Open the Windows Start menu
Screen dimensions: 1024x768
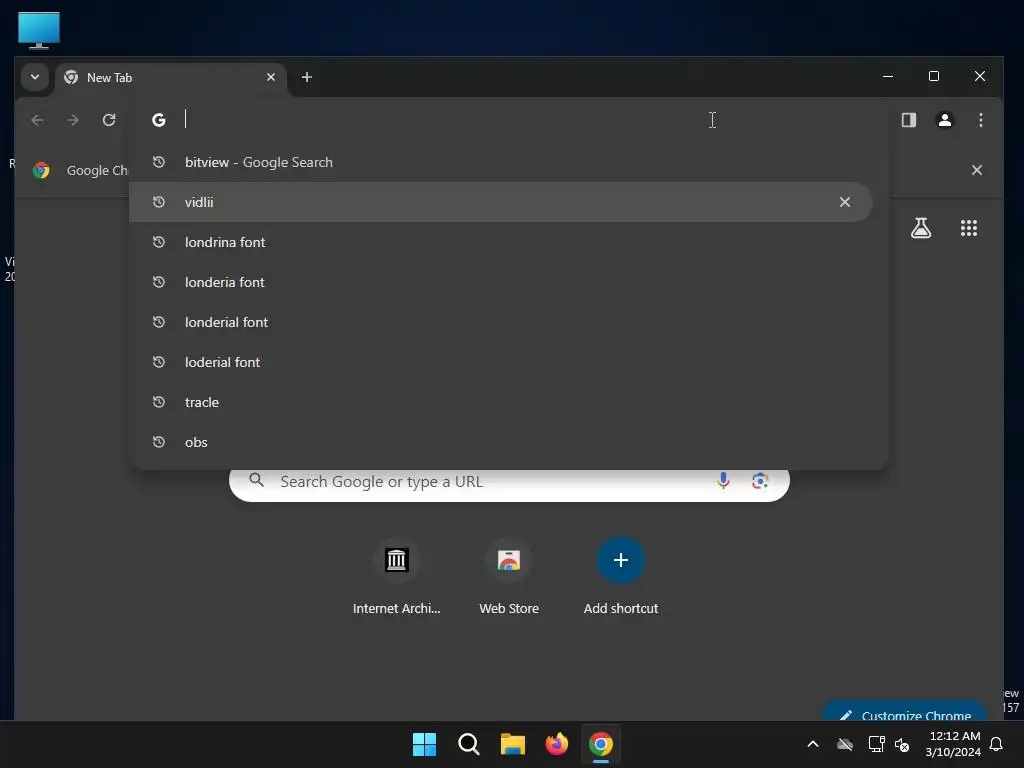click(424, 744)
